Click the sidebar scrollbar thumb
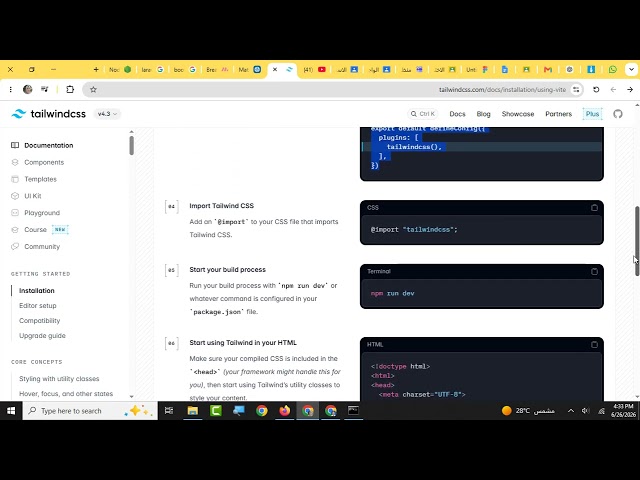This screenshot has height=480, width=640. (131, 146)
